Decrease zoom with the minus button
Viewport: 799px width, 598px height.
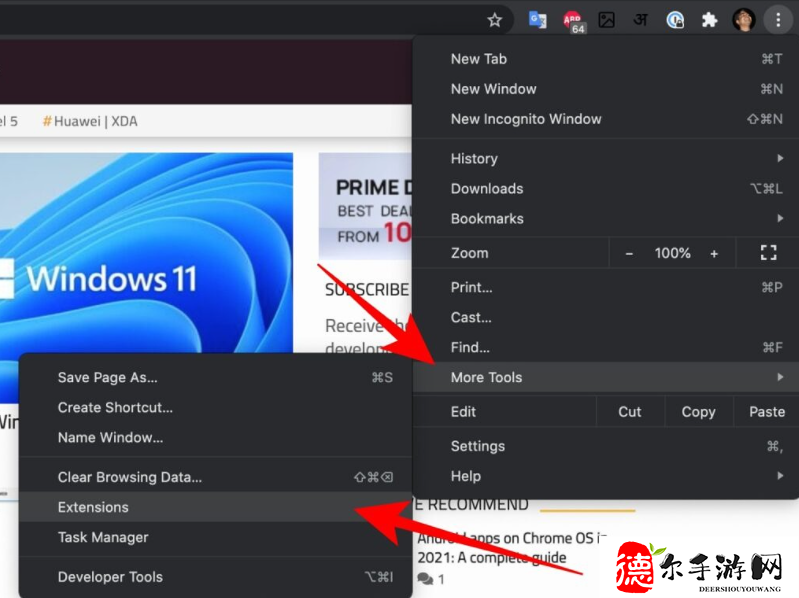(629, 253)
